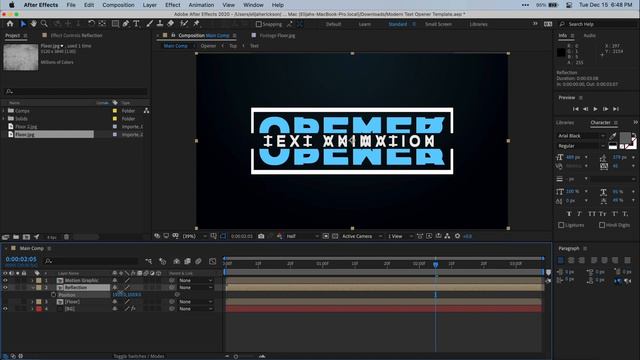Open the Composition menu
This screenshot has width=640, height=360.
tap(118, 5)
